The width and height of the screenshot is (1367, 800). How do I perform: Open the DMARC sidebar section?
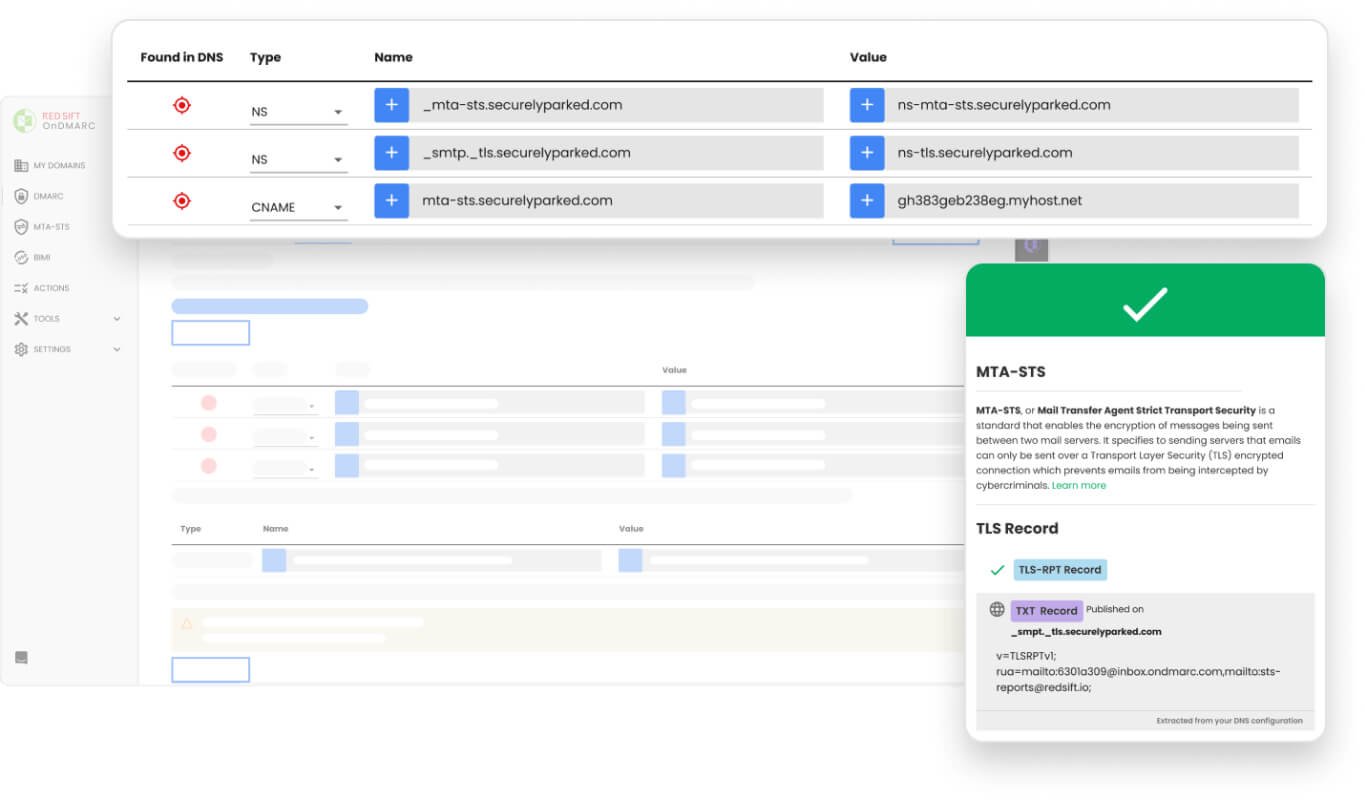(x=40, y=197)
